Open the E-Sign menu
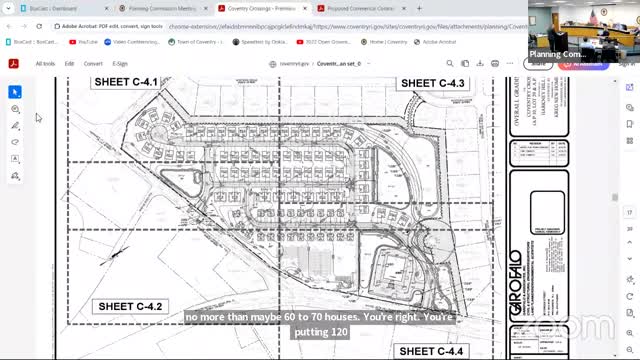 [x=120, y=64]
